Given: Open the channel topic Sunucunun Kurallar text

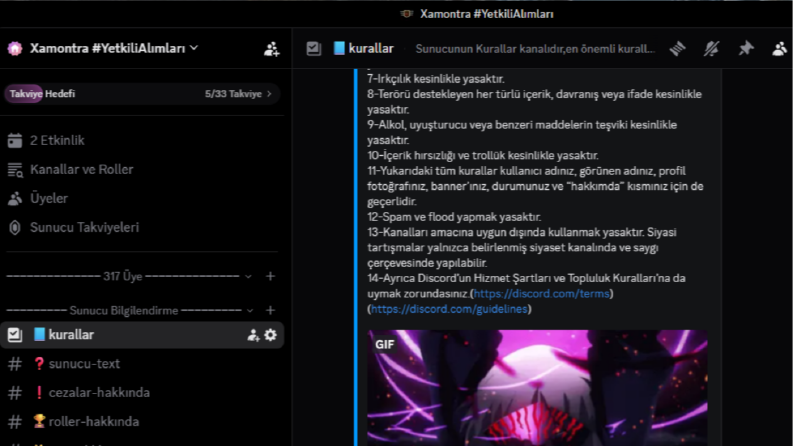Looking at the screenshot, I should pyautogui.click(x=535, y=49).
